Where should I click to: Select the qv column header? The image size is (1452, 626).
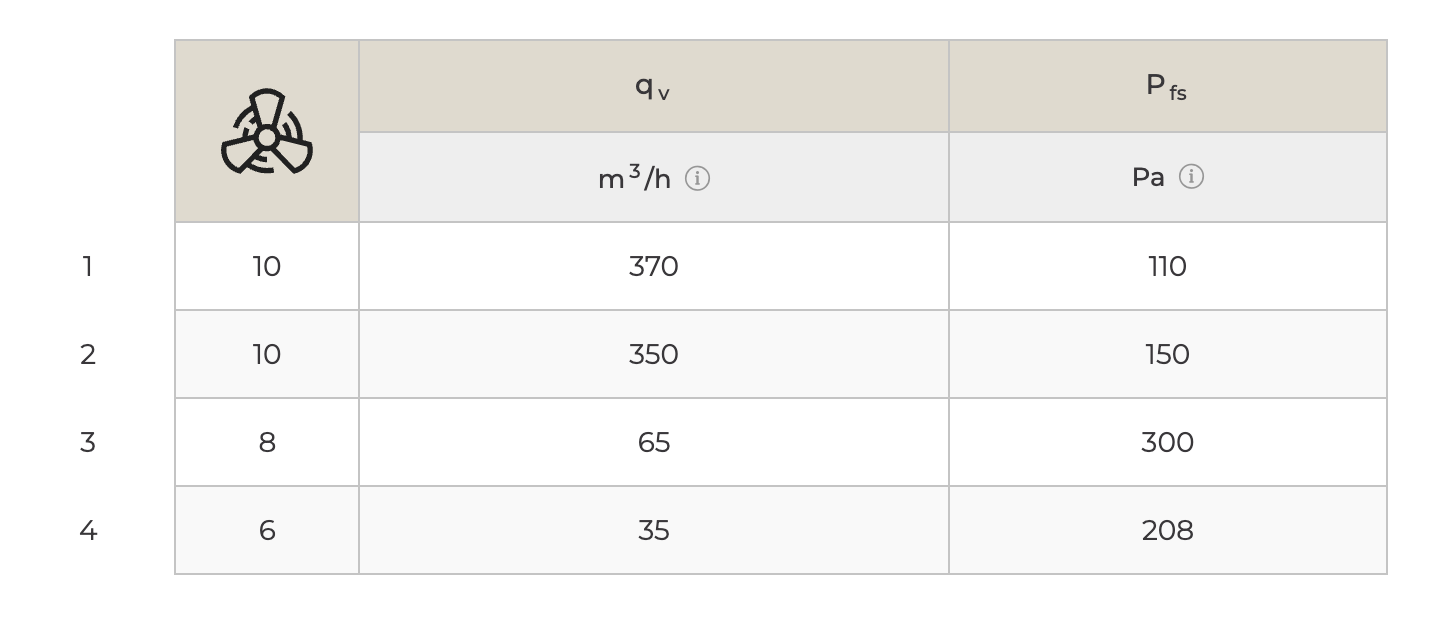(x=653, y=87)
